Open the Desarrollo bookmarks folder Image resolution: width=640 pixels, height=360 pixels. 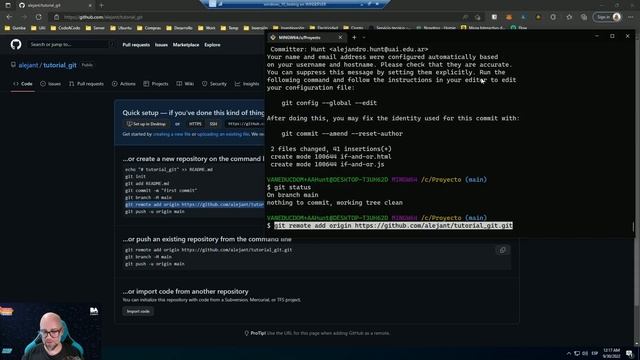pyautogui.click(x=180, y=28)
